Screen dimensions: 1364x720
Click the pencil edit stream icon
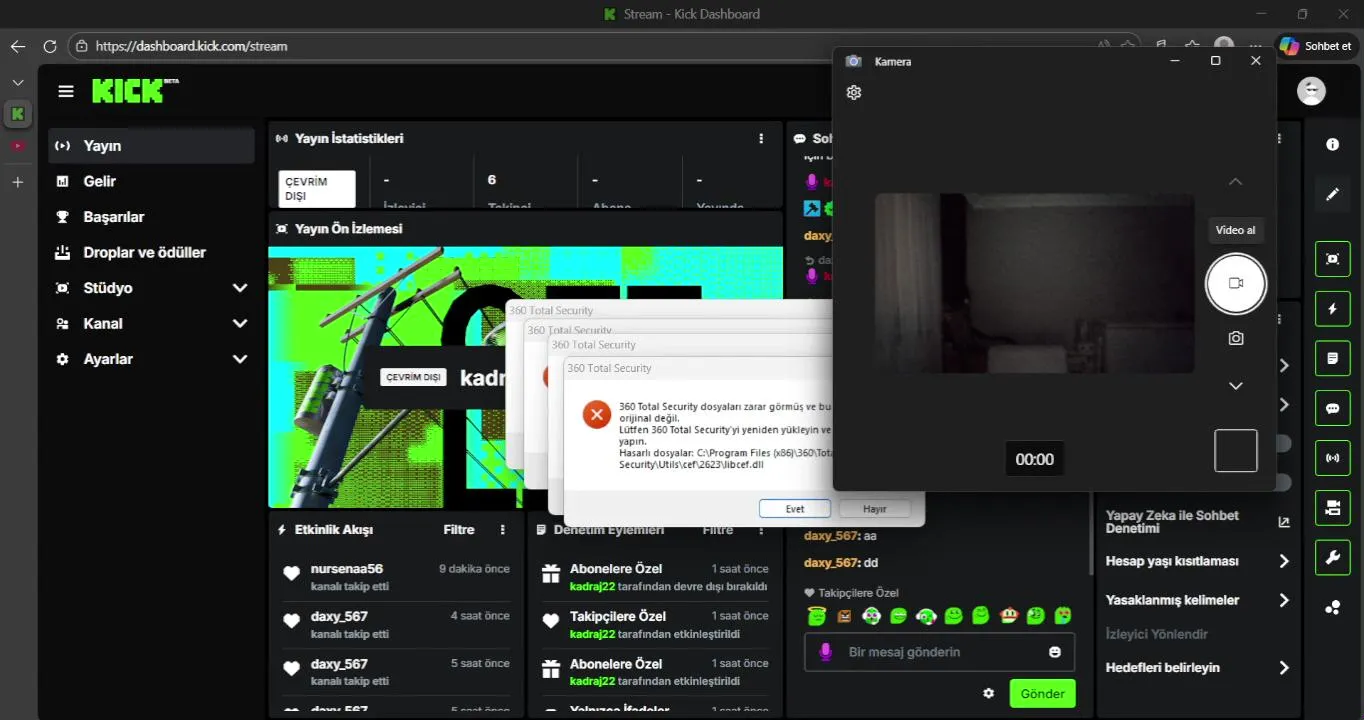click(x=1332, y=194)
